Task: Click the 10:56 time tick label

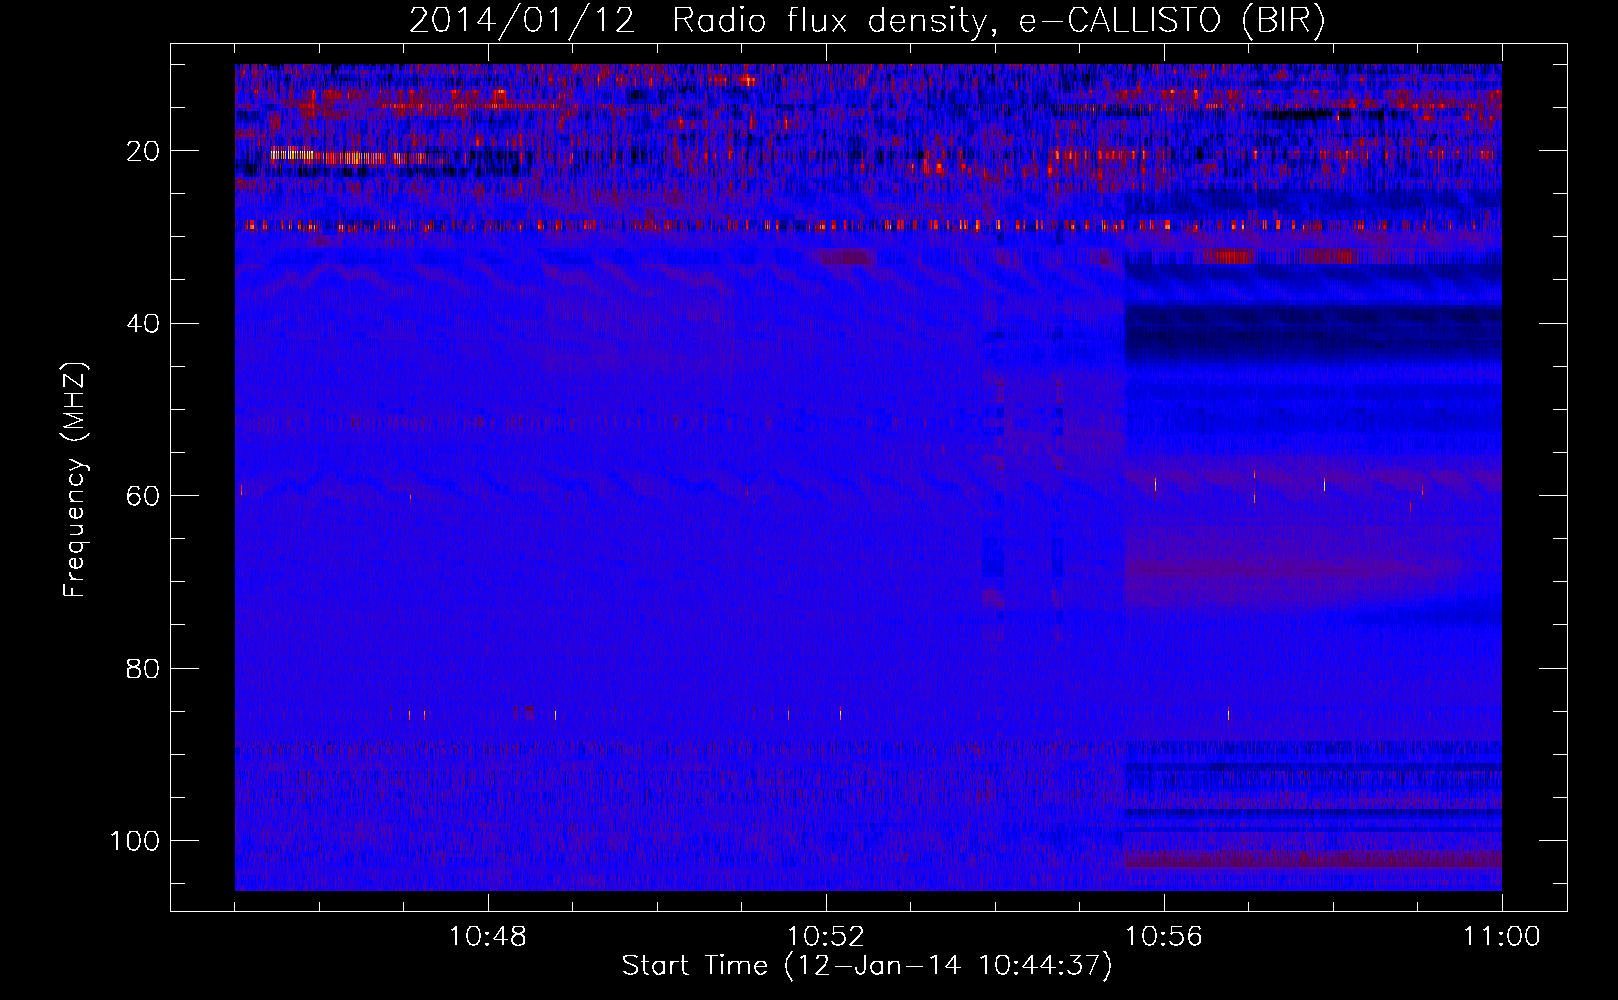Action: 1164,937
